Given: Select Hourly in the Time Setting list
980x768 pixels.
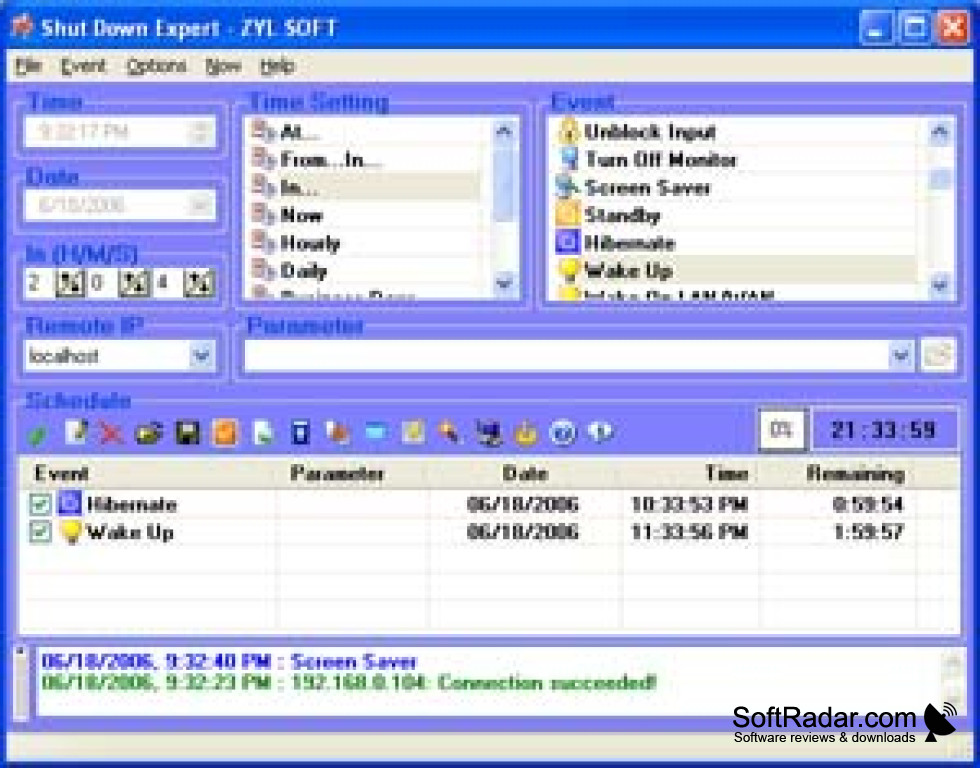Looking at the screenshot, I should 366,242.
